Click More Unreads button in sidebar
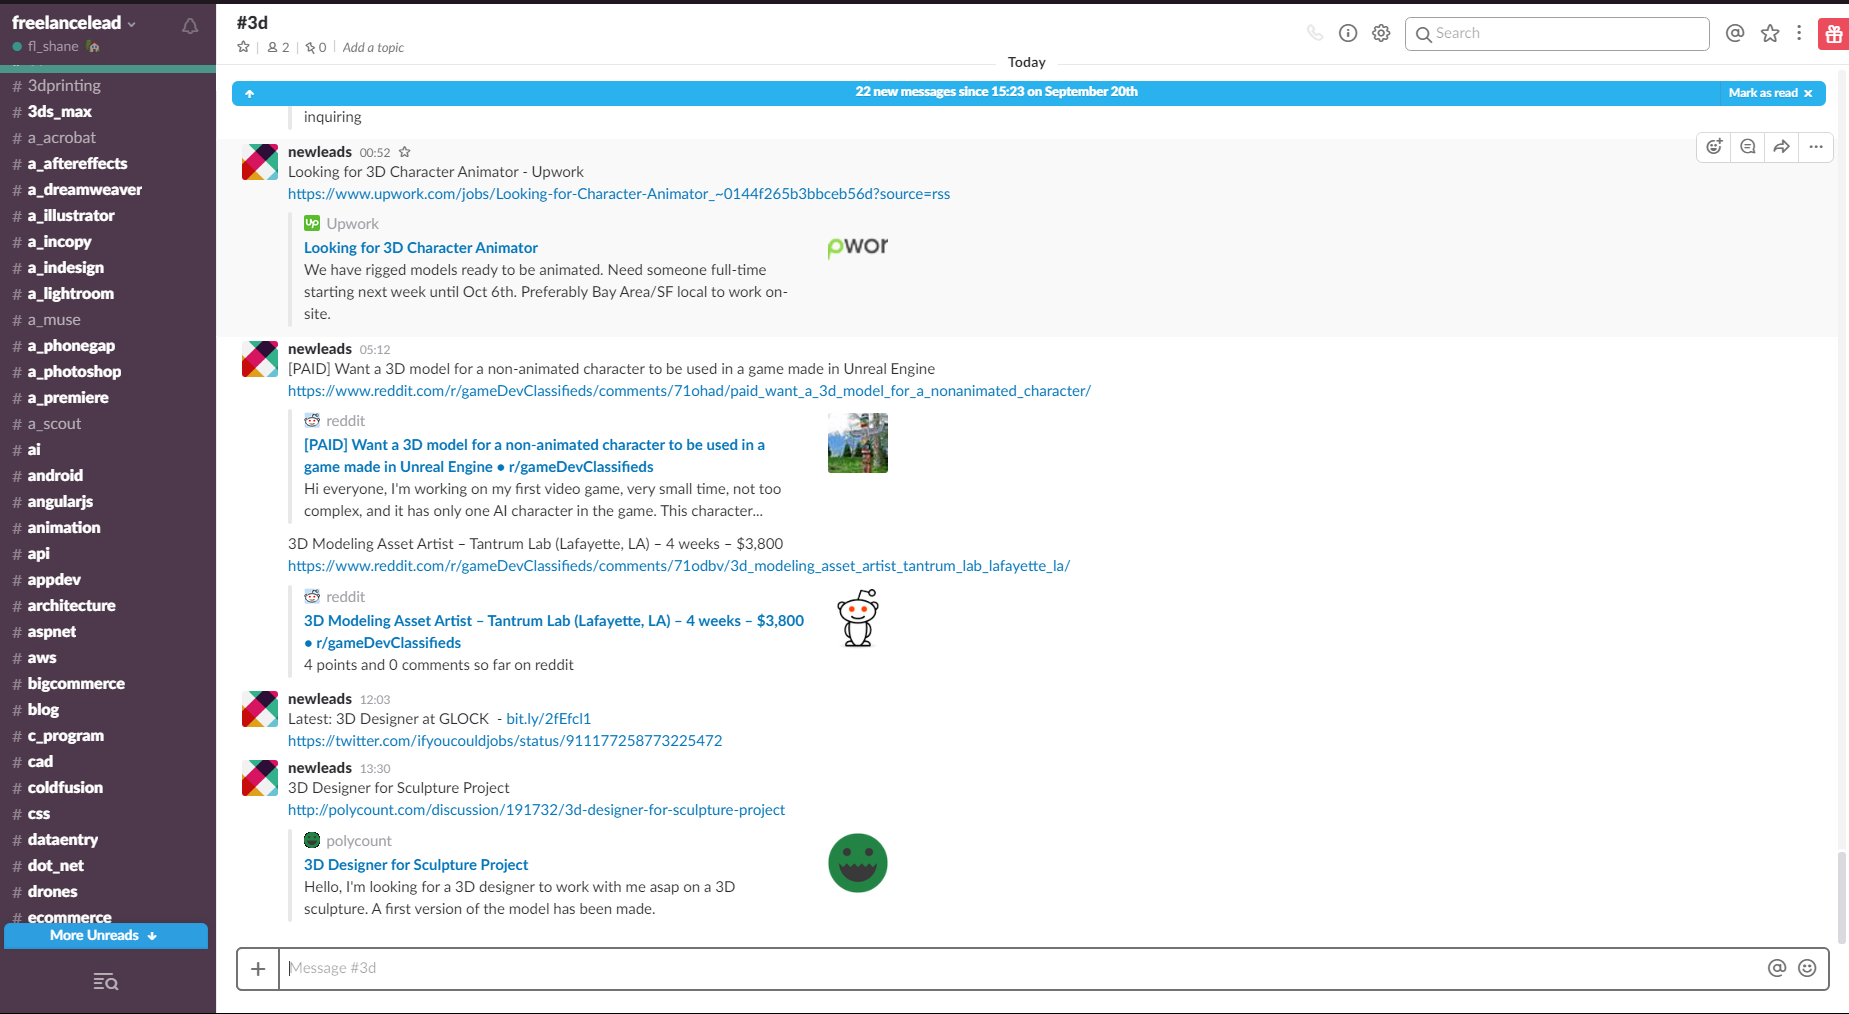Image resolution: width=1849 pixels, height=1014 pixels. click(105, 936)
